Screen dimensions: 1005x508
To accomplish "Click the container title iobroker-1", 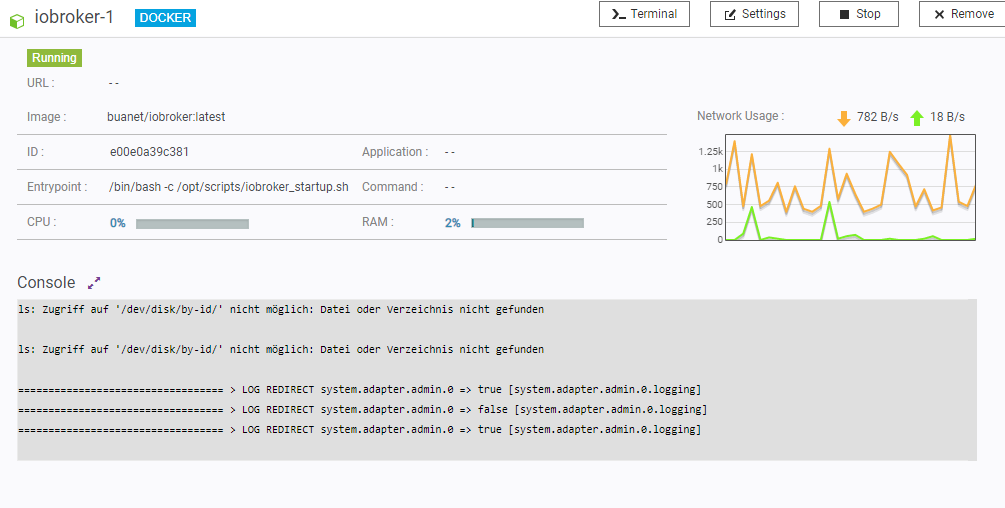I will coord(74,17).
